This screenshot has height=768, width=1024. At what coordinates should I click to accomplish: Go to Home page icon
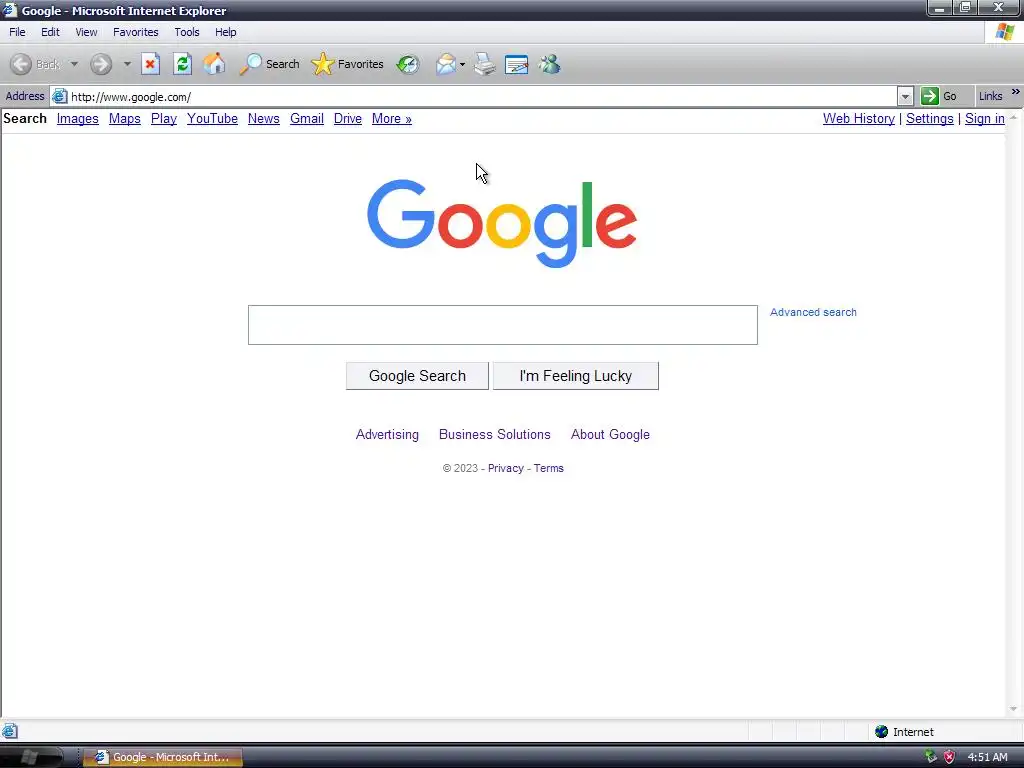214,64
